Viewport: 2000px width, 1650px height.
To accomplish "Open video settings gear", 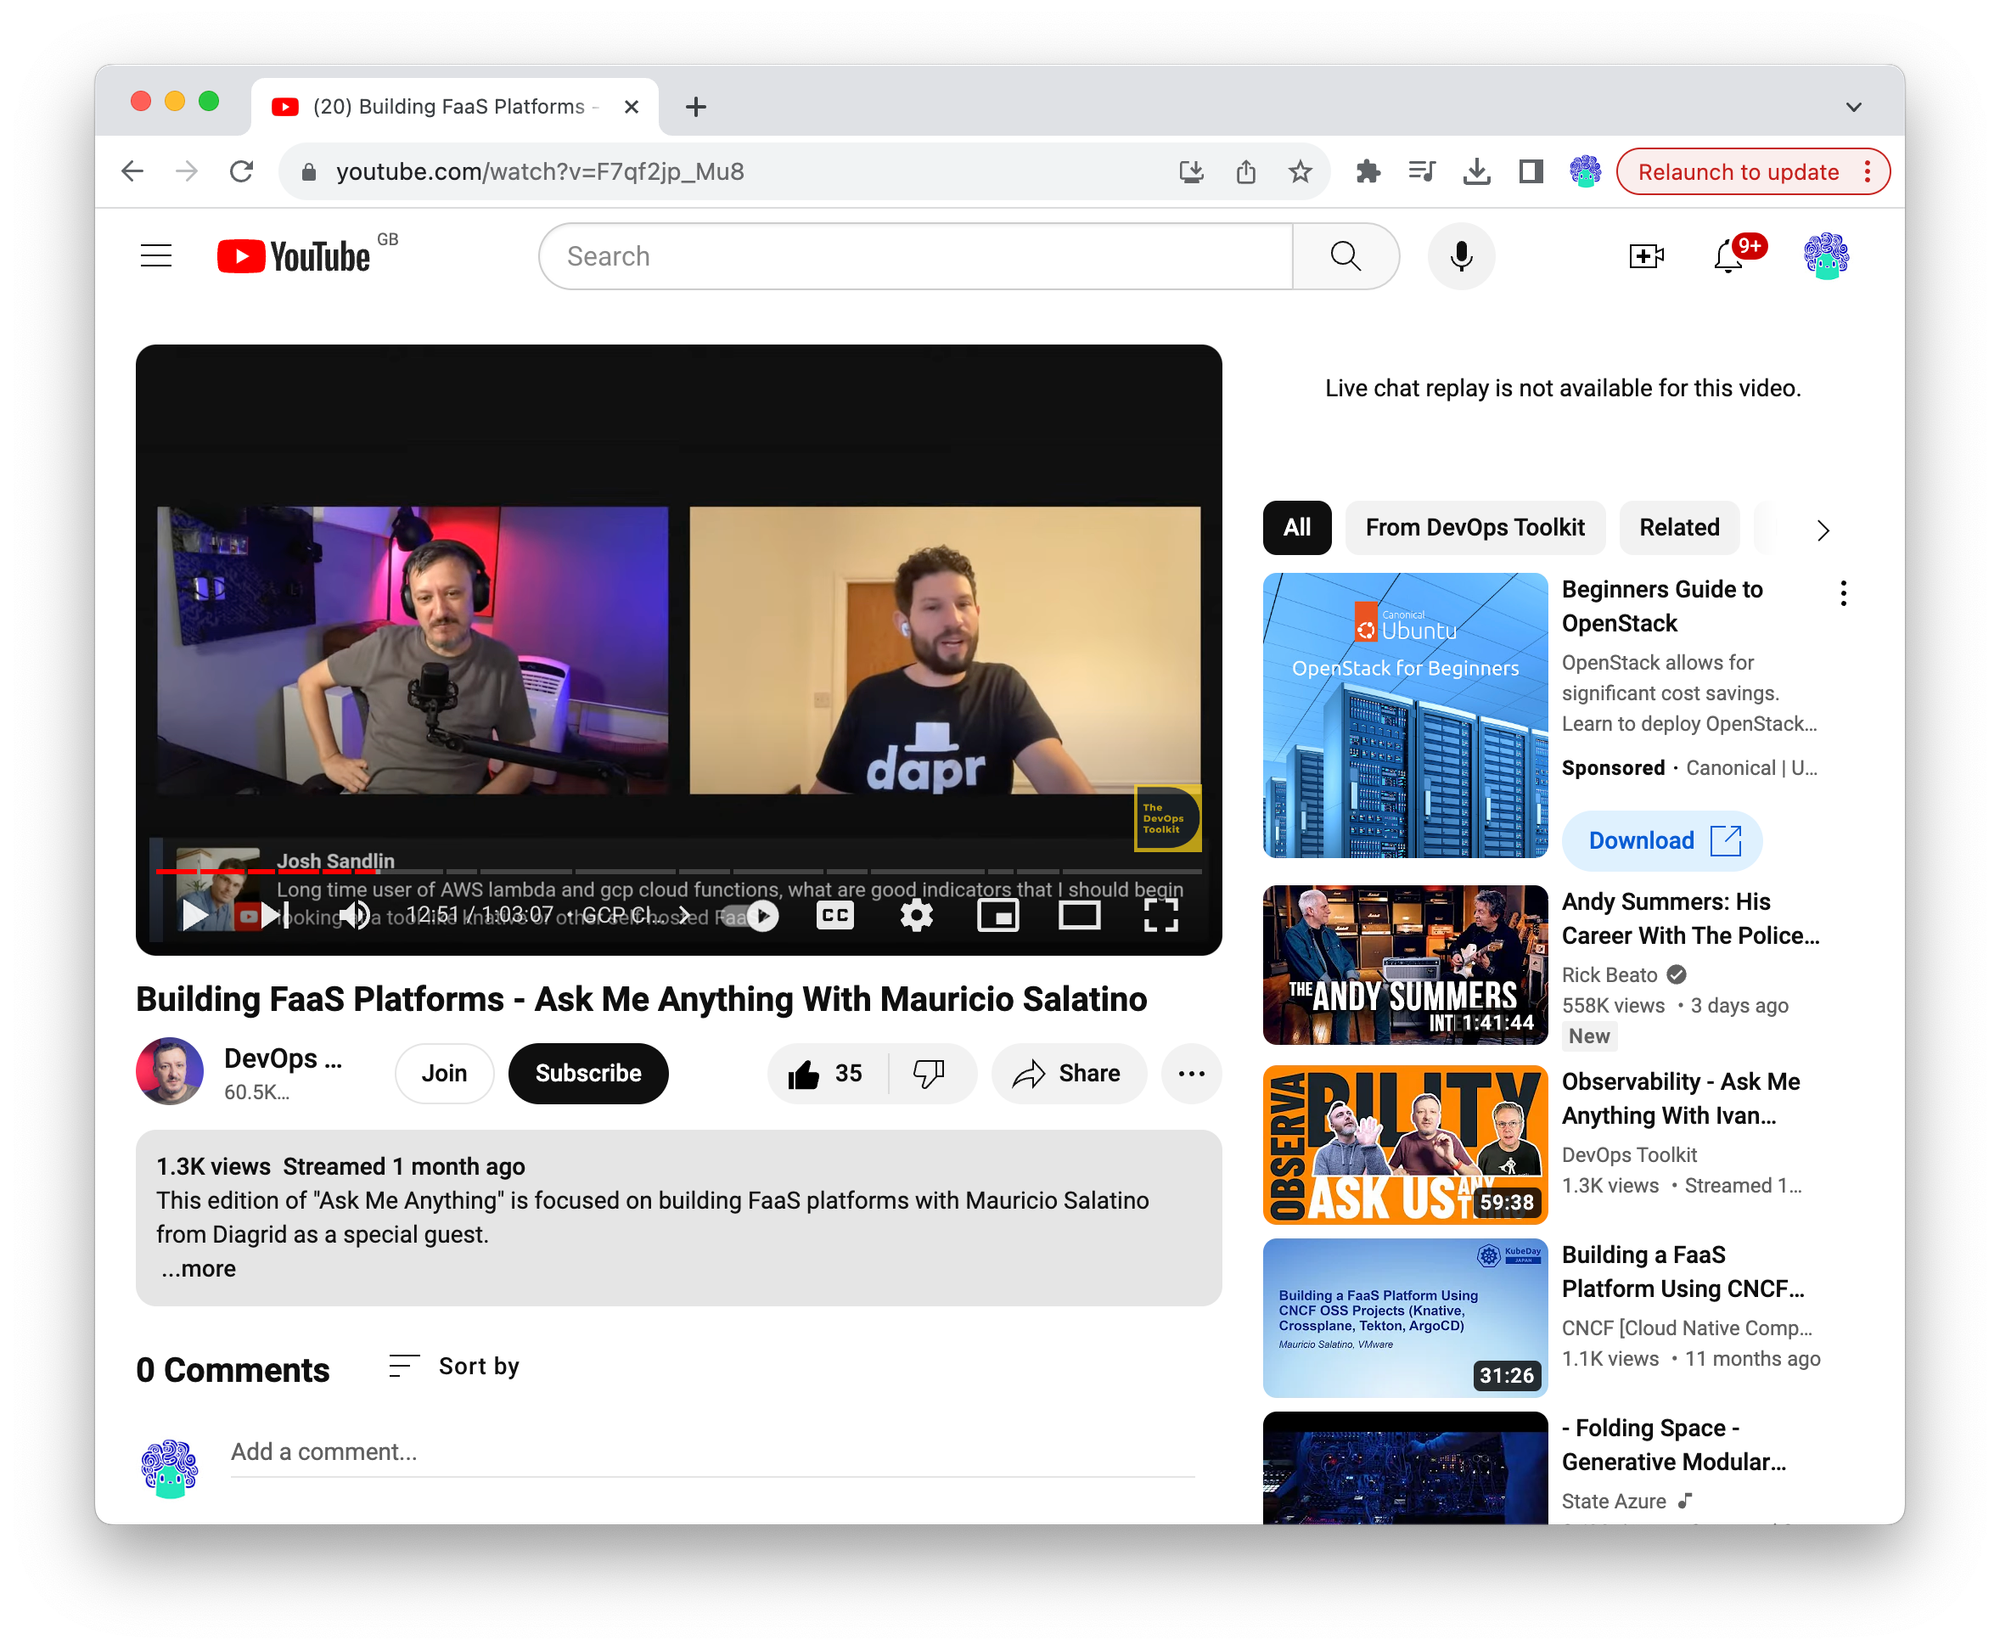I will [916, 915].
